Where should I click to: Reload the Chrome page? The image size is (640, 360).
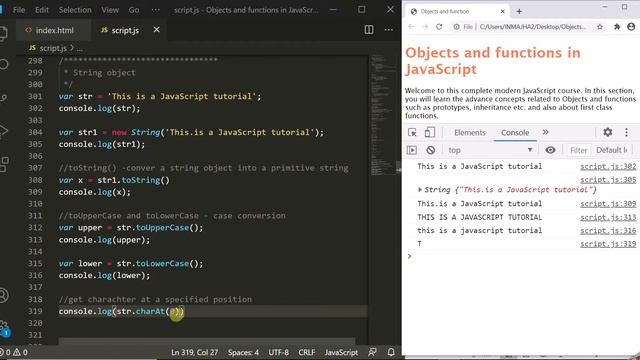coord(439,27)
